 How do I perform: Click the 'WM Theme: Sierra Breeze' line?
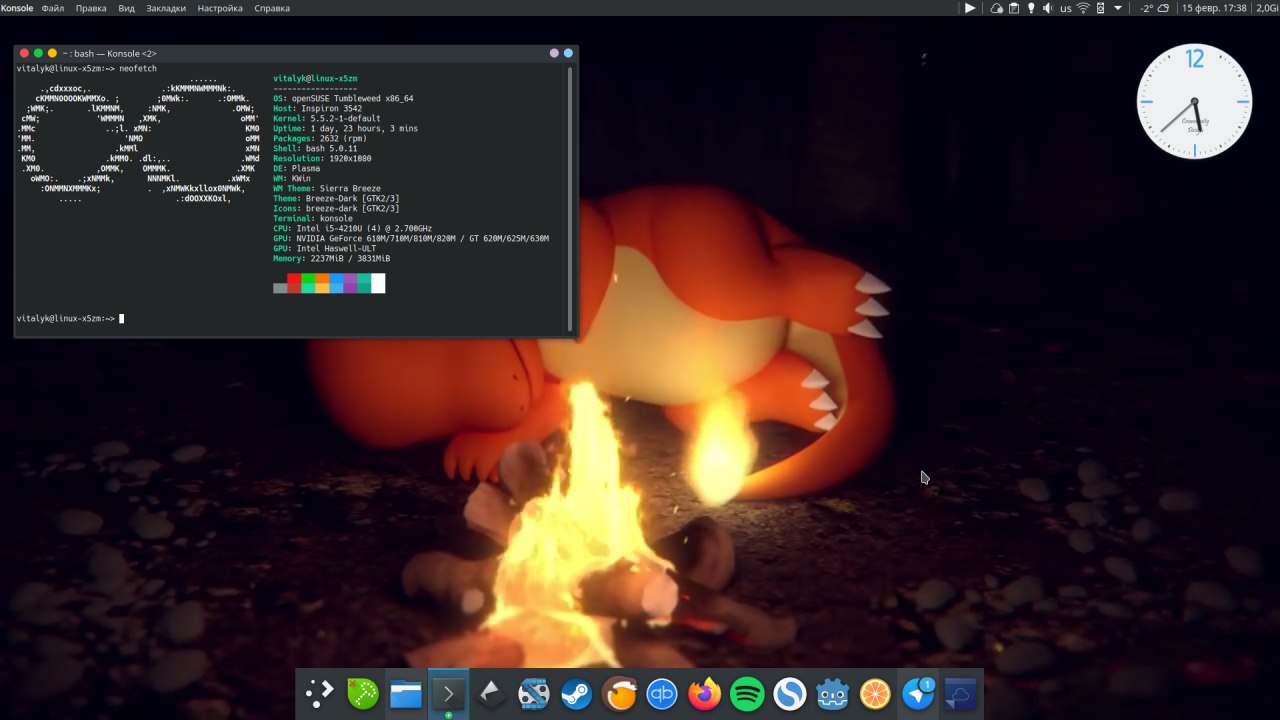tap(327, 188)
